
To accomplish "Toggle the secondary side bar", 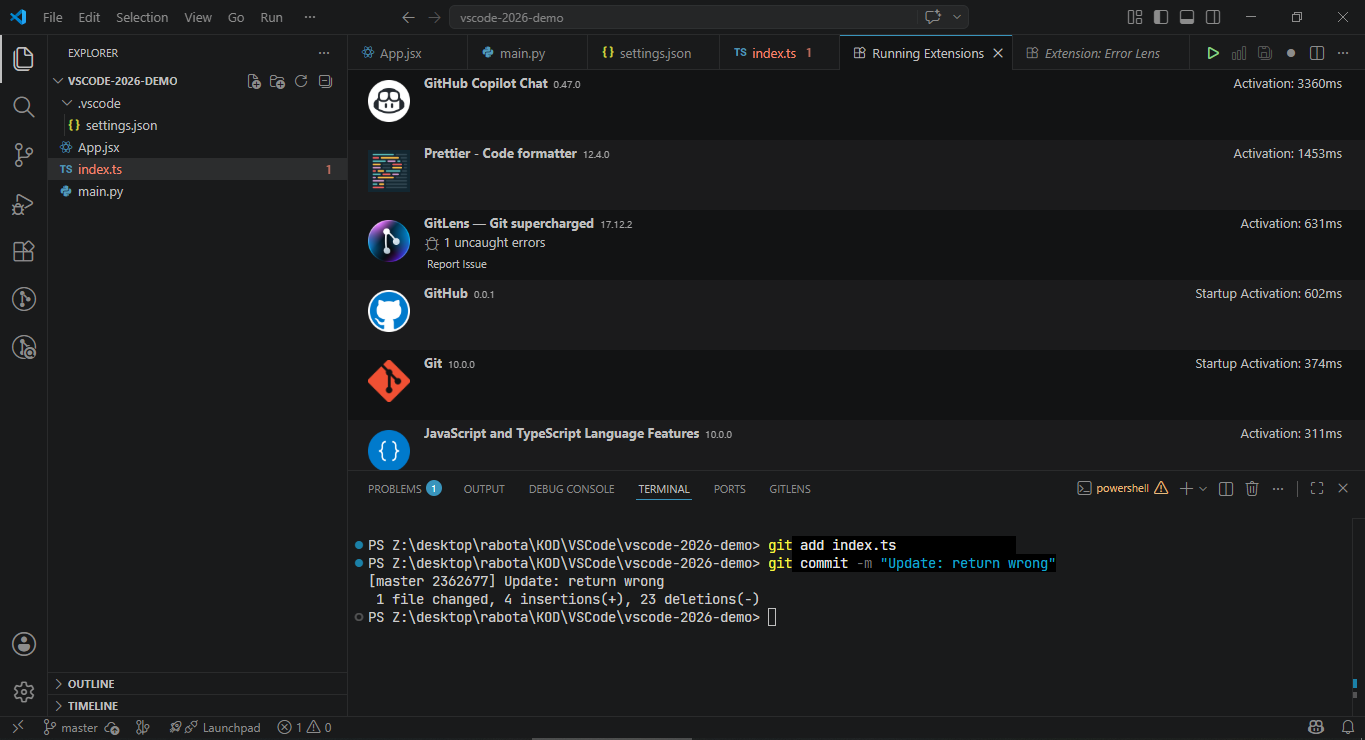I will tap(1213, 17).
